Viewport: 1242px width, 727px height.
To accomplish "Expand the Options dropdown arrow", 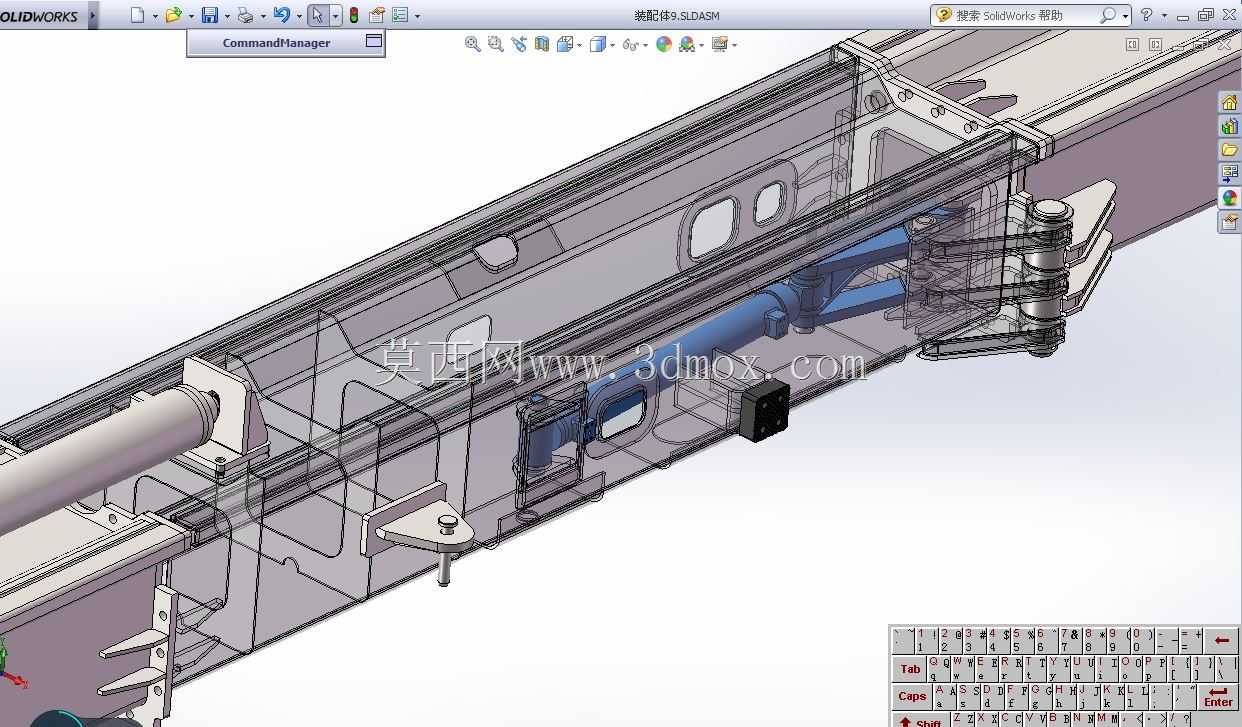I will pyautogui.click(x=417, y=16).
